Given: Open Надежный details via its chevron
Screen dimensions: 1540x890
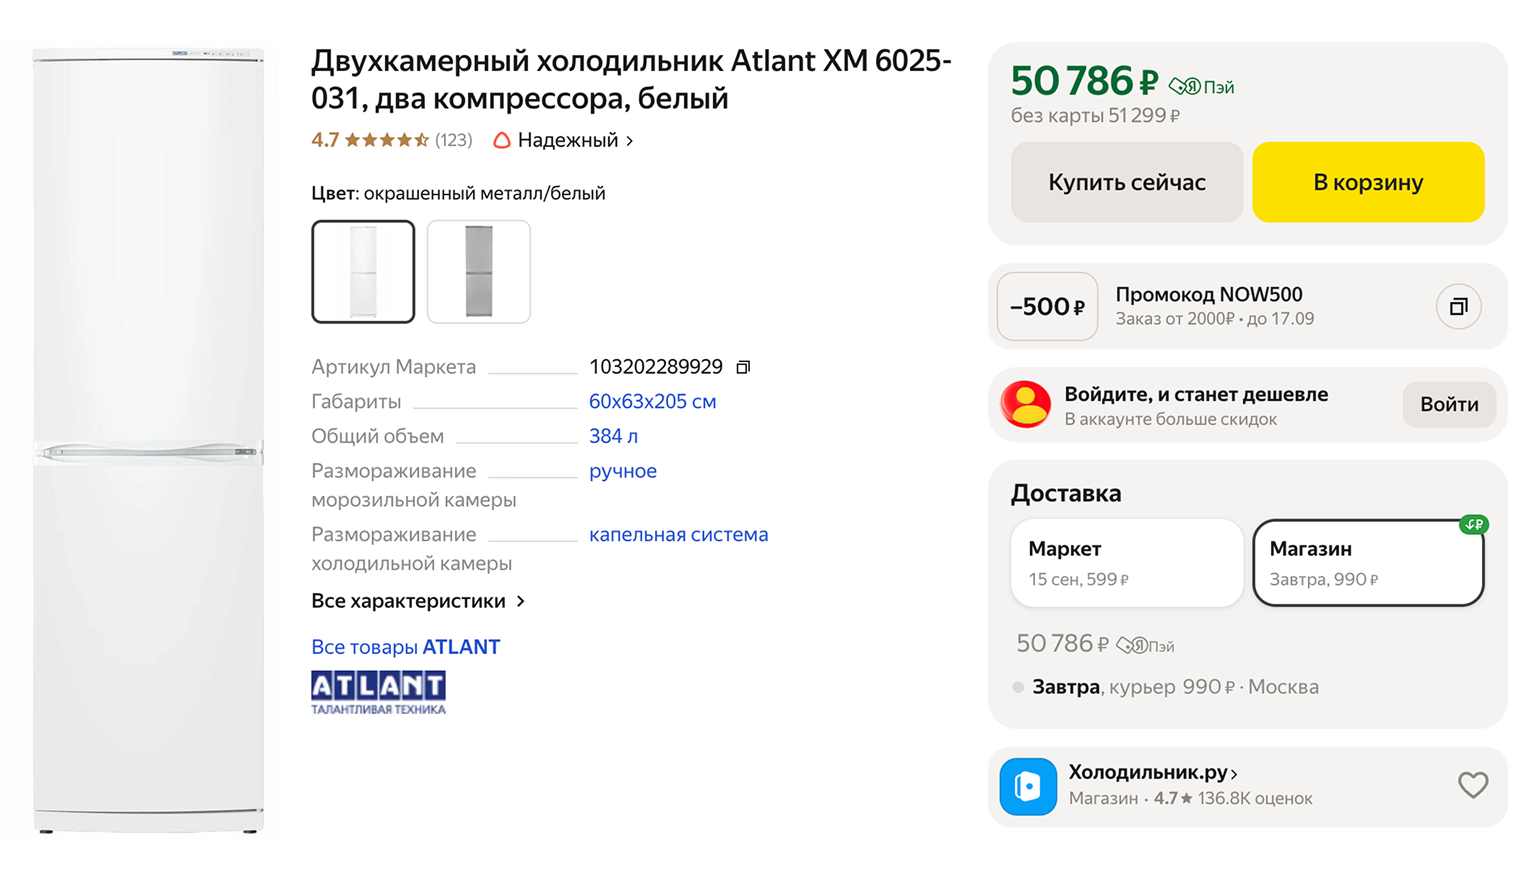Looking at the screenshot, I should tap(630, 140).
